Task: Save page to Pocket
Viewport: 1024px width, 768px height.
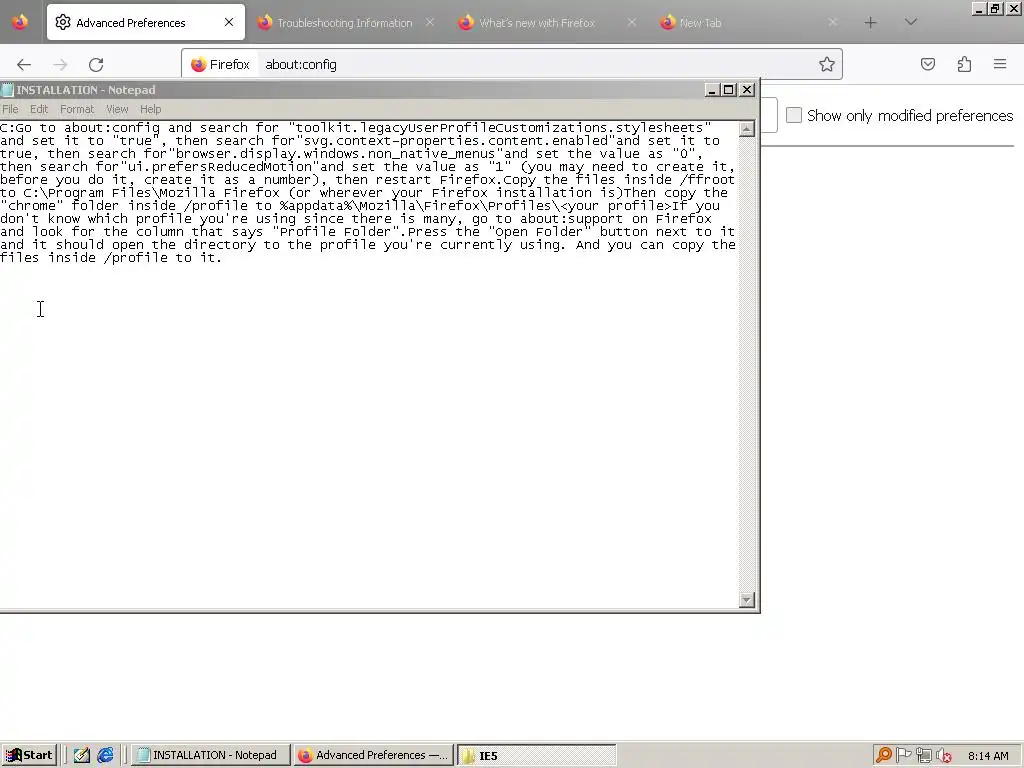Action: (928, 64)
